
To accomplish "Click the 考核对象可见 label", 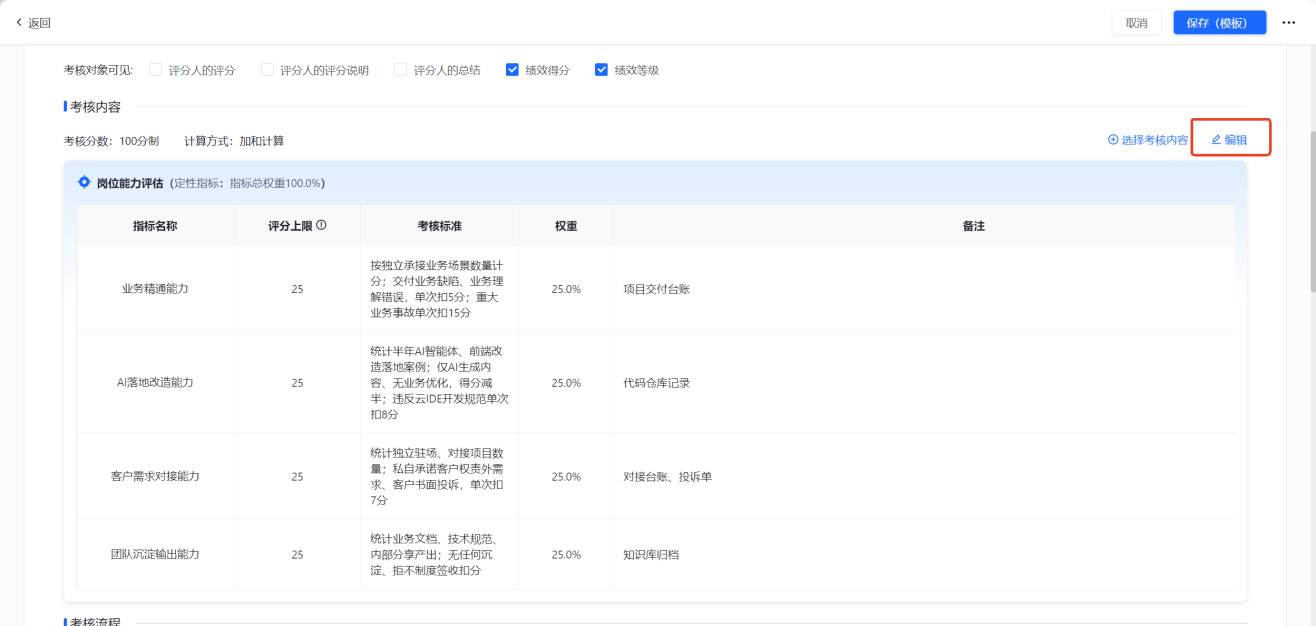I will [x=98, y=70].
